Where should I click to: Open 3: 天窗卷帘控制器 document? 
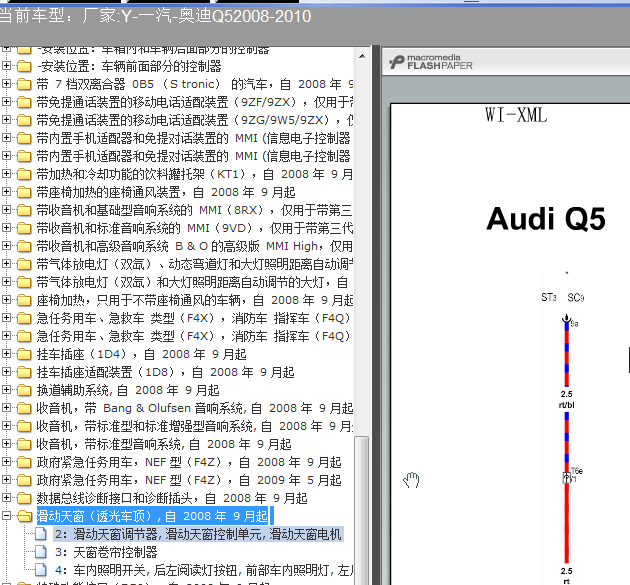click(x=106, y=552)
